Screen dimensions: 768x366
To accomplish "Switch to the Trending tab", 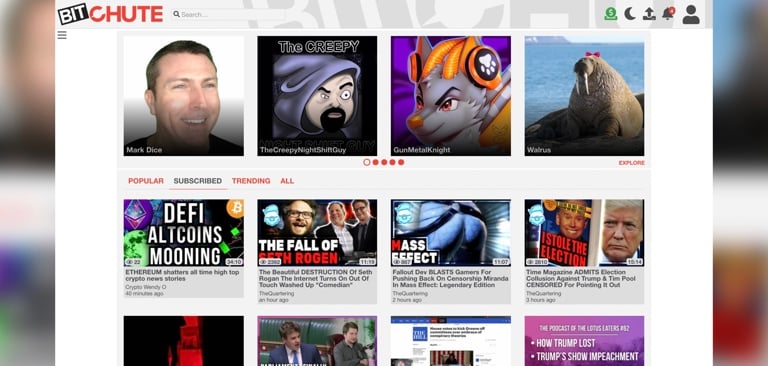I will (251, 181).
